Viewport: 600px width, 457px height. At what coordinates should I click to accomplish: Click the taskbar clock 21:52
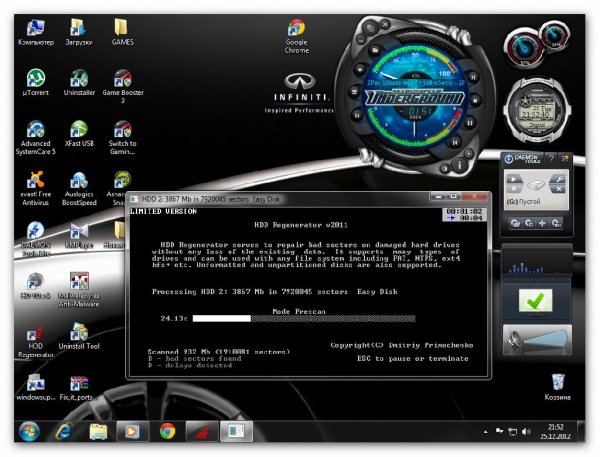[x=556, y=431]
